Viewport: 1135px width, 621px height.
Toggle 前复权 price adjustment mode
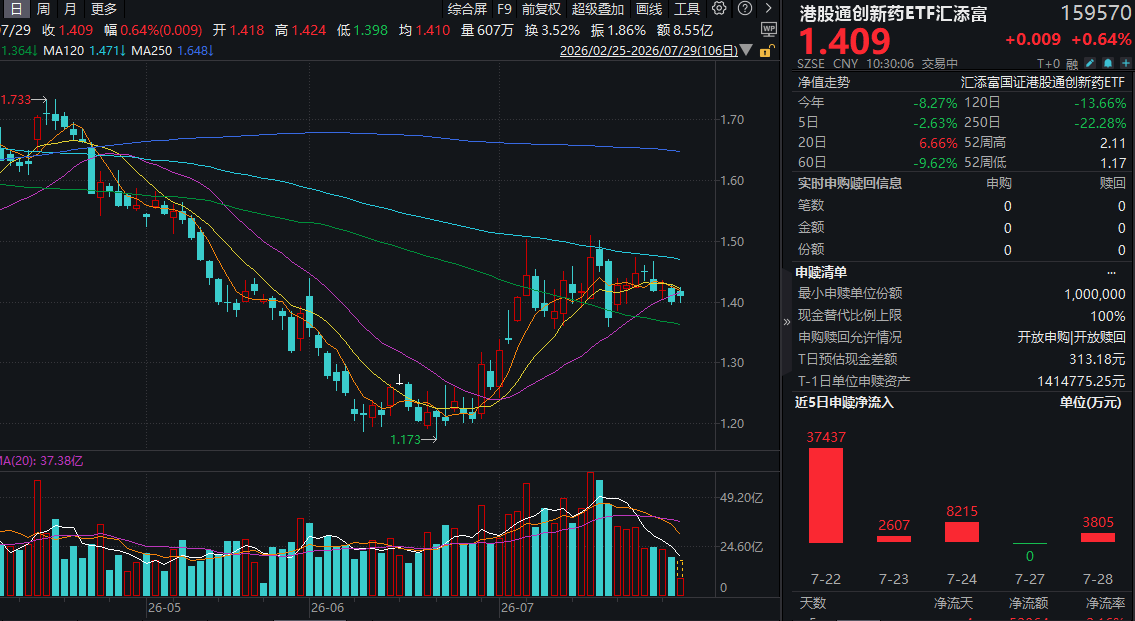(x=541, y=9)
